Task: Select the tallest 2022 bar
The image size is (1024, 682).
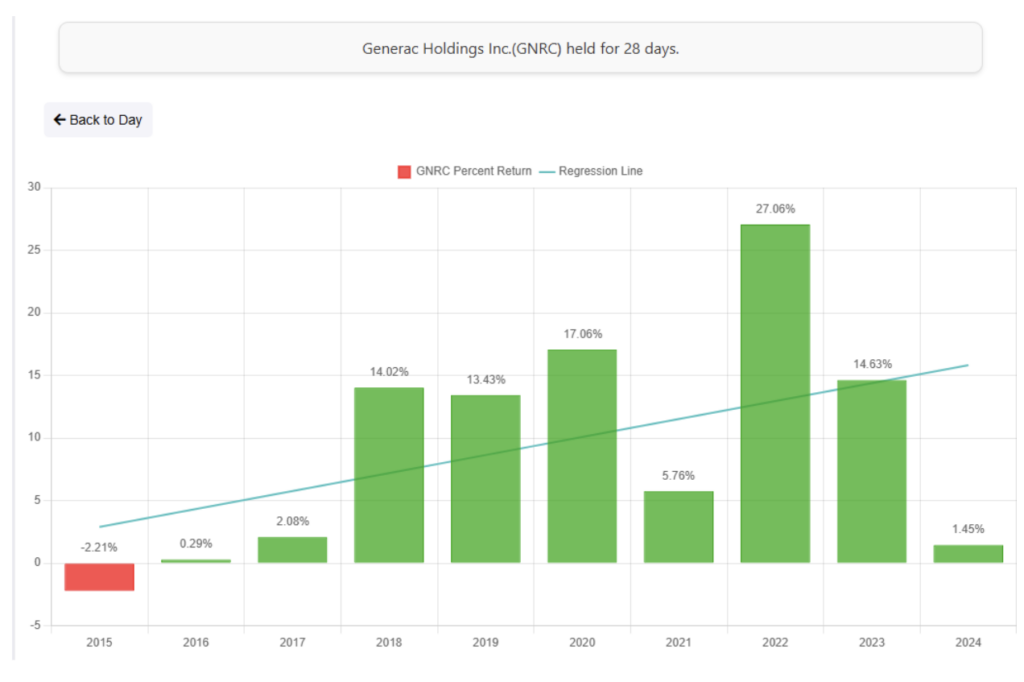Action: (x=775, y=394)
